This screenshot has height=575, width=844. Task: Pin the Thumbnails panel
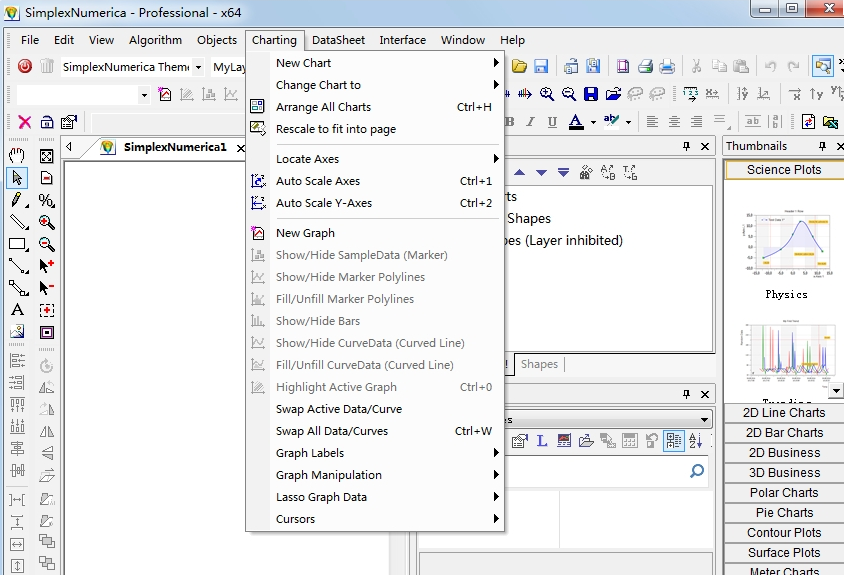point(822,146)
